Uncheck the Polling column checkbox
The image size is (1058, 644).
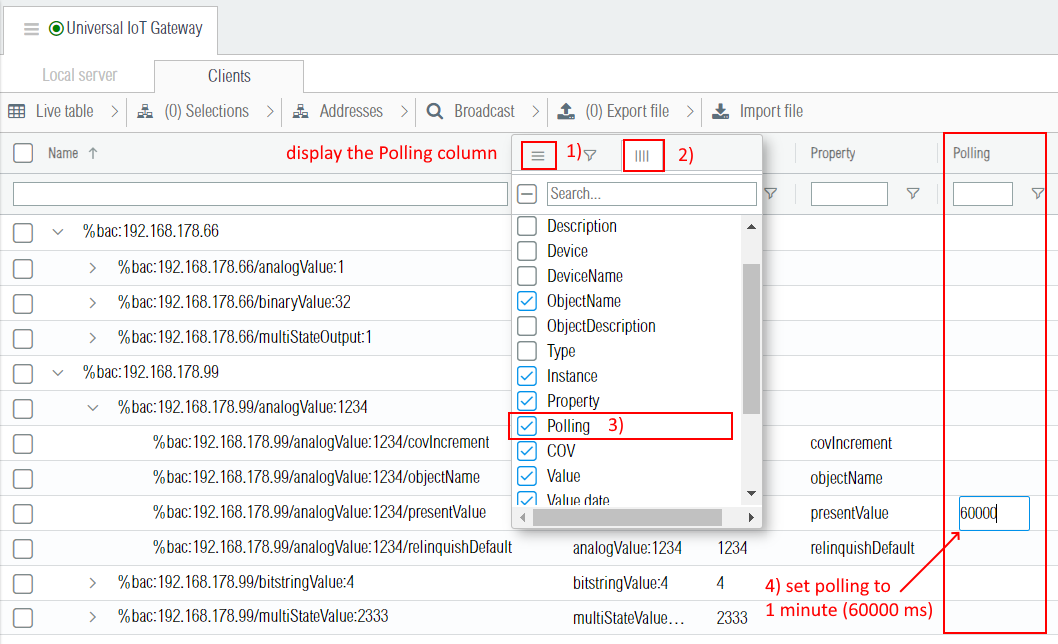(527, 426)
